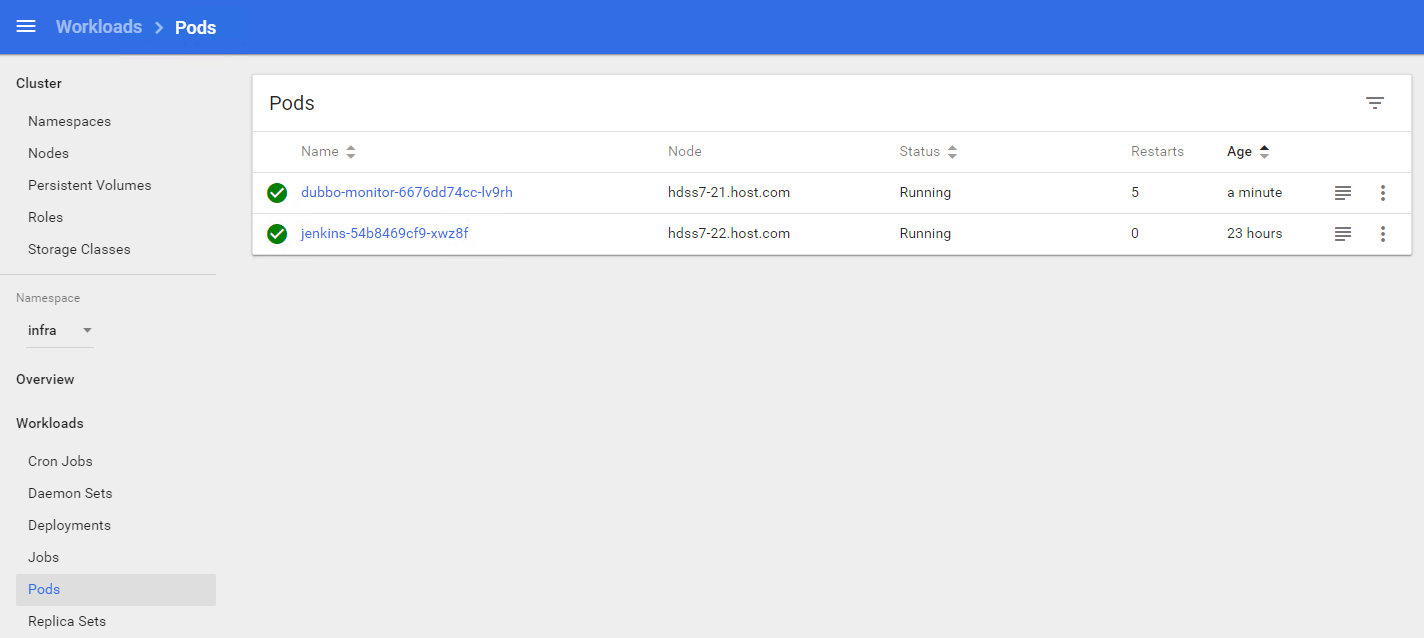Open three-dot actions menu for dubbo-monitor pod
The width and height of the screenshot is (1424, 638).
1383,193
